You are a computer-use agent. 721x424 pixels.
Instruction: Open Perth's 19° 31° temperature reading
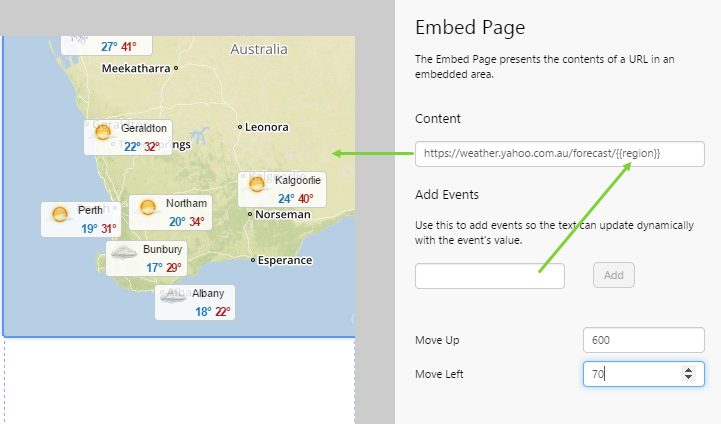98,229
